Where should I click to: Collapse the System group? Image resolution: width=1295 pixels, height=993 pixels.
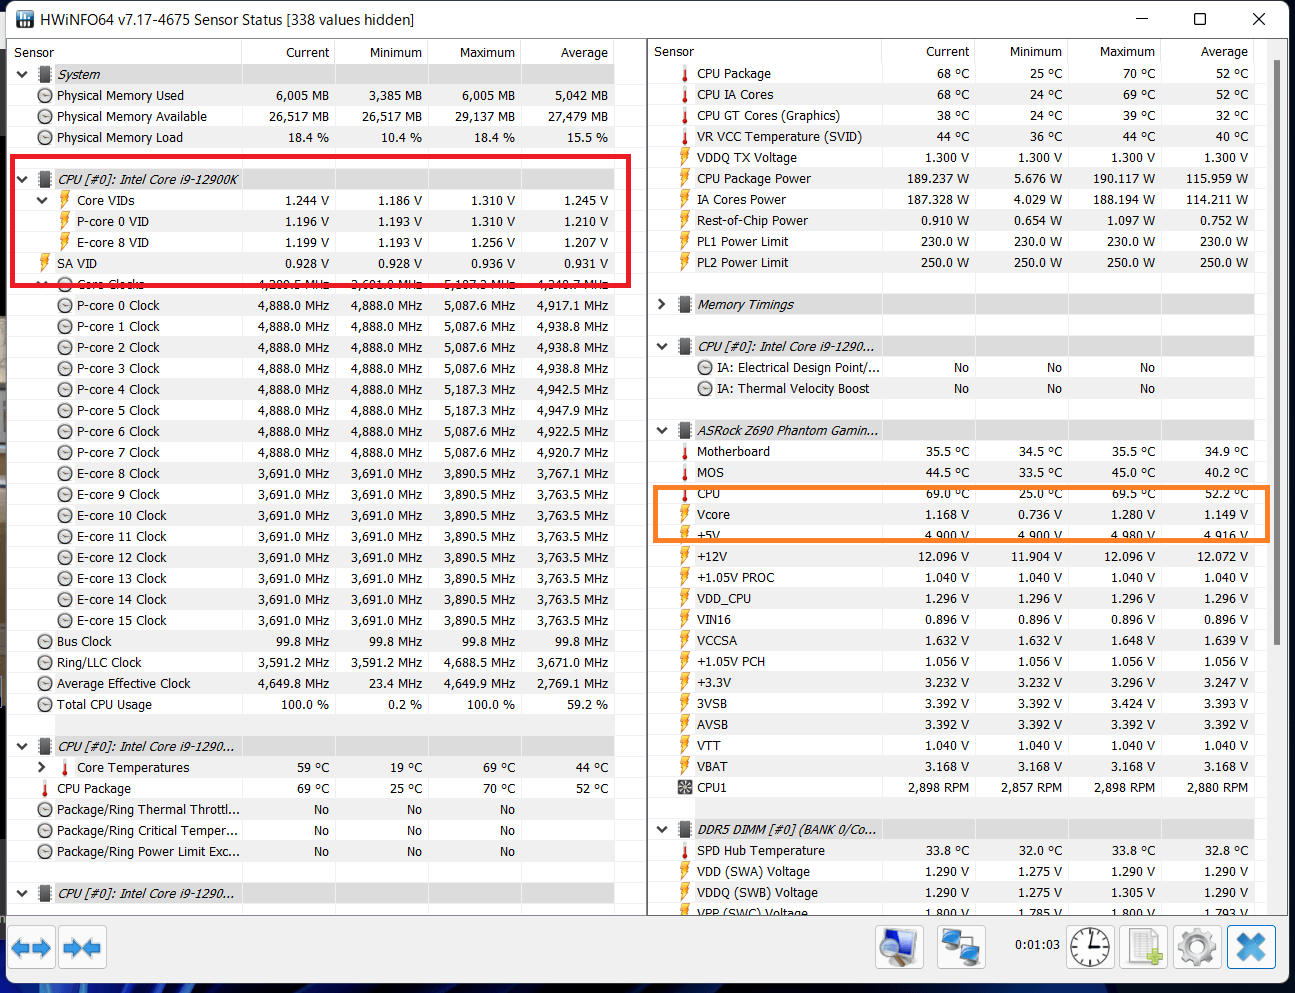pos(22,75)
